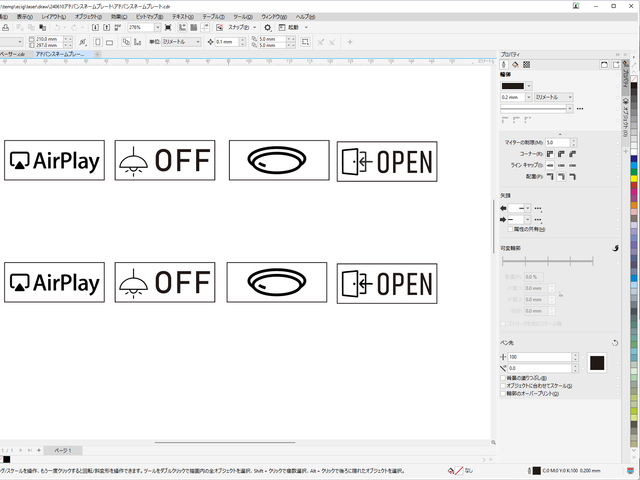The width and height of the screenshot is (640, 480).
Task: Click the options gear icon in toolbar
Action: (x=268, y=28)
